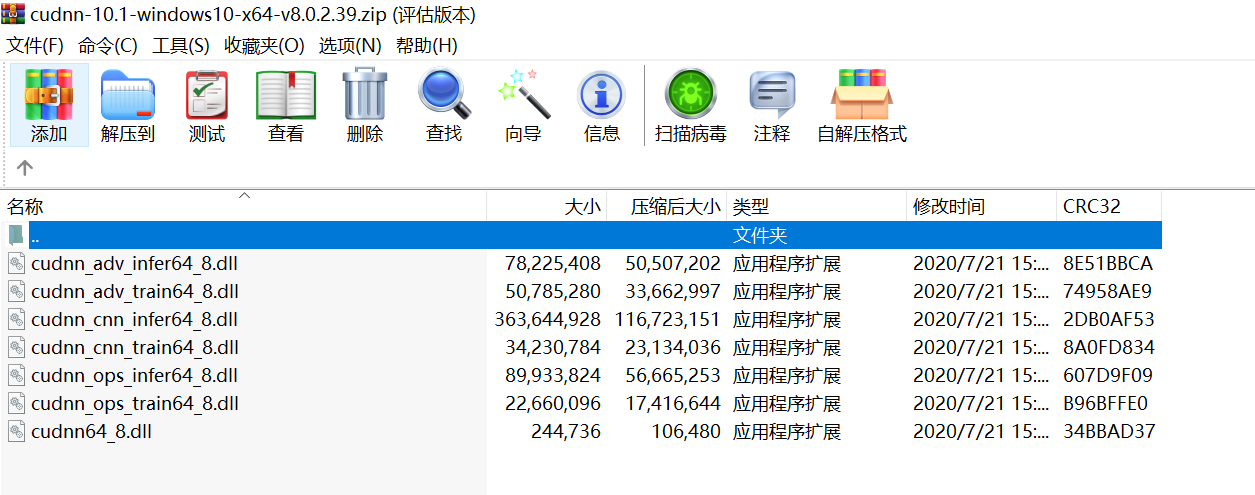Select file name cudnn_ops_infer64_8.dll
This screenshot has height=495, width=1255.
[135, 376]
